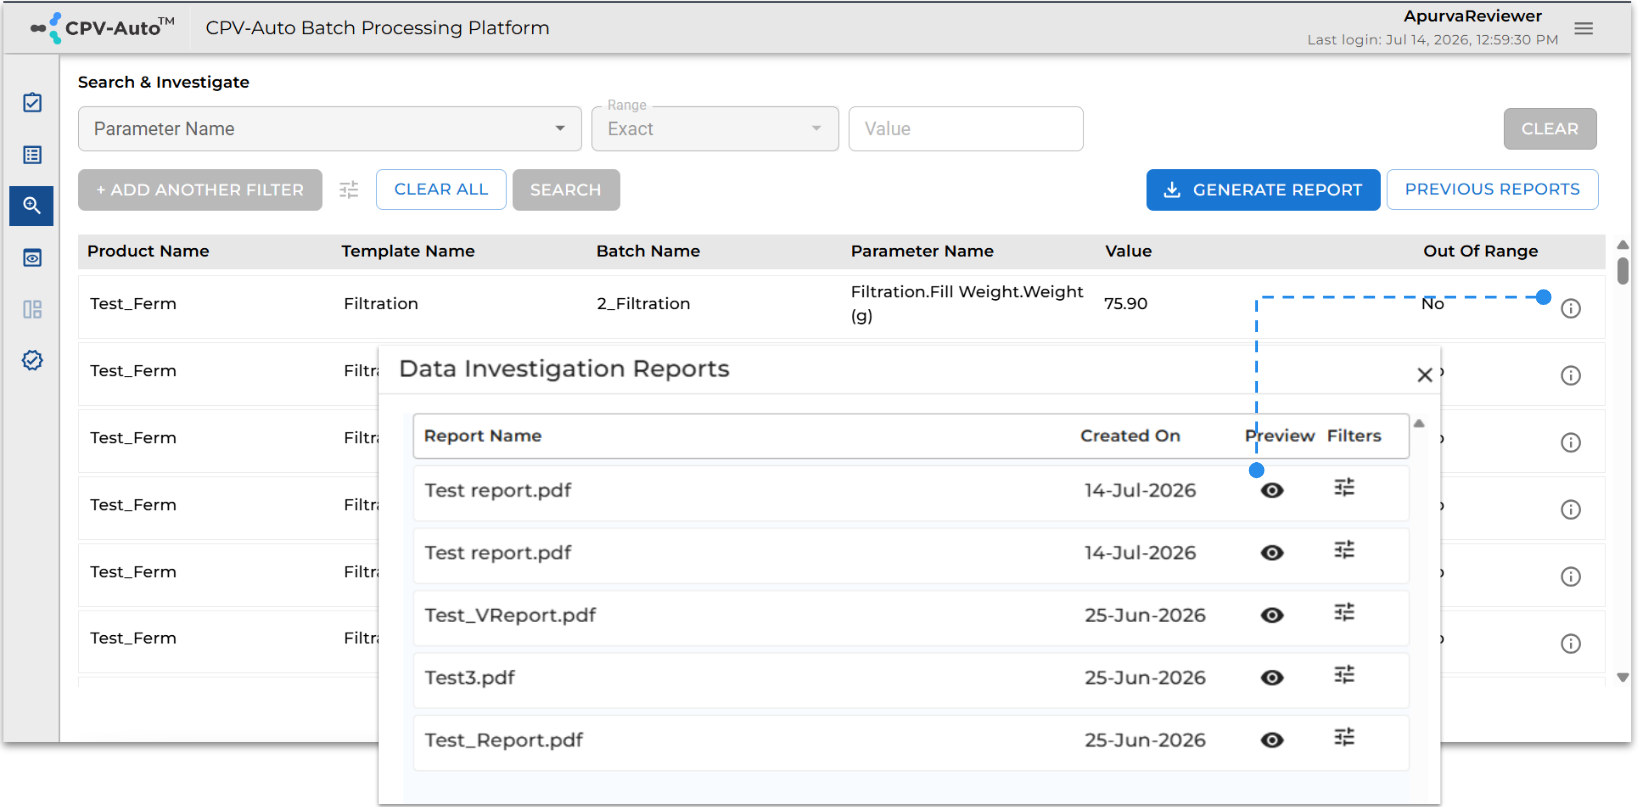Click the results table scroll down arrow
The width and height of the screenshot is (1638, 807).
tap(1623, 677)
